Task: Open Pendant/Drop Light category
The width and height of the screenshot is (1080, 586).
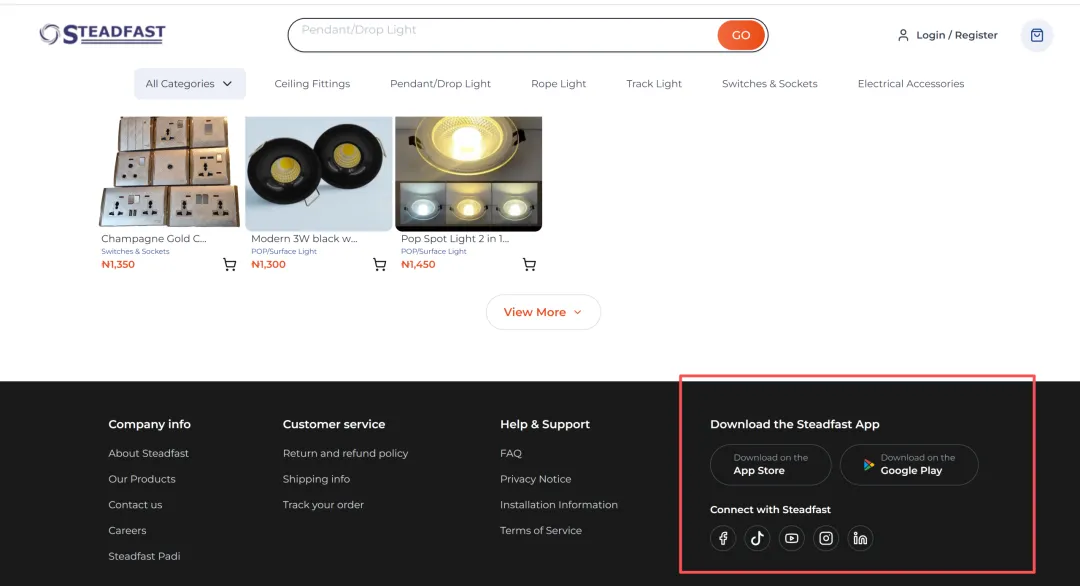Action: coord(440,83)
